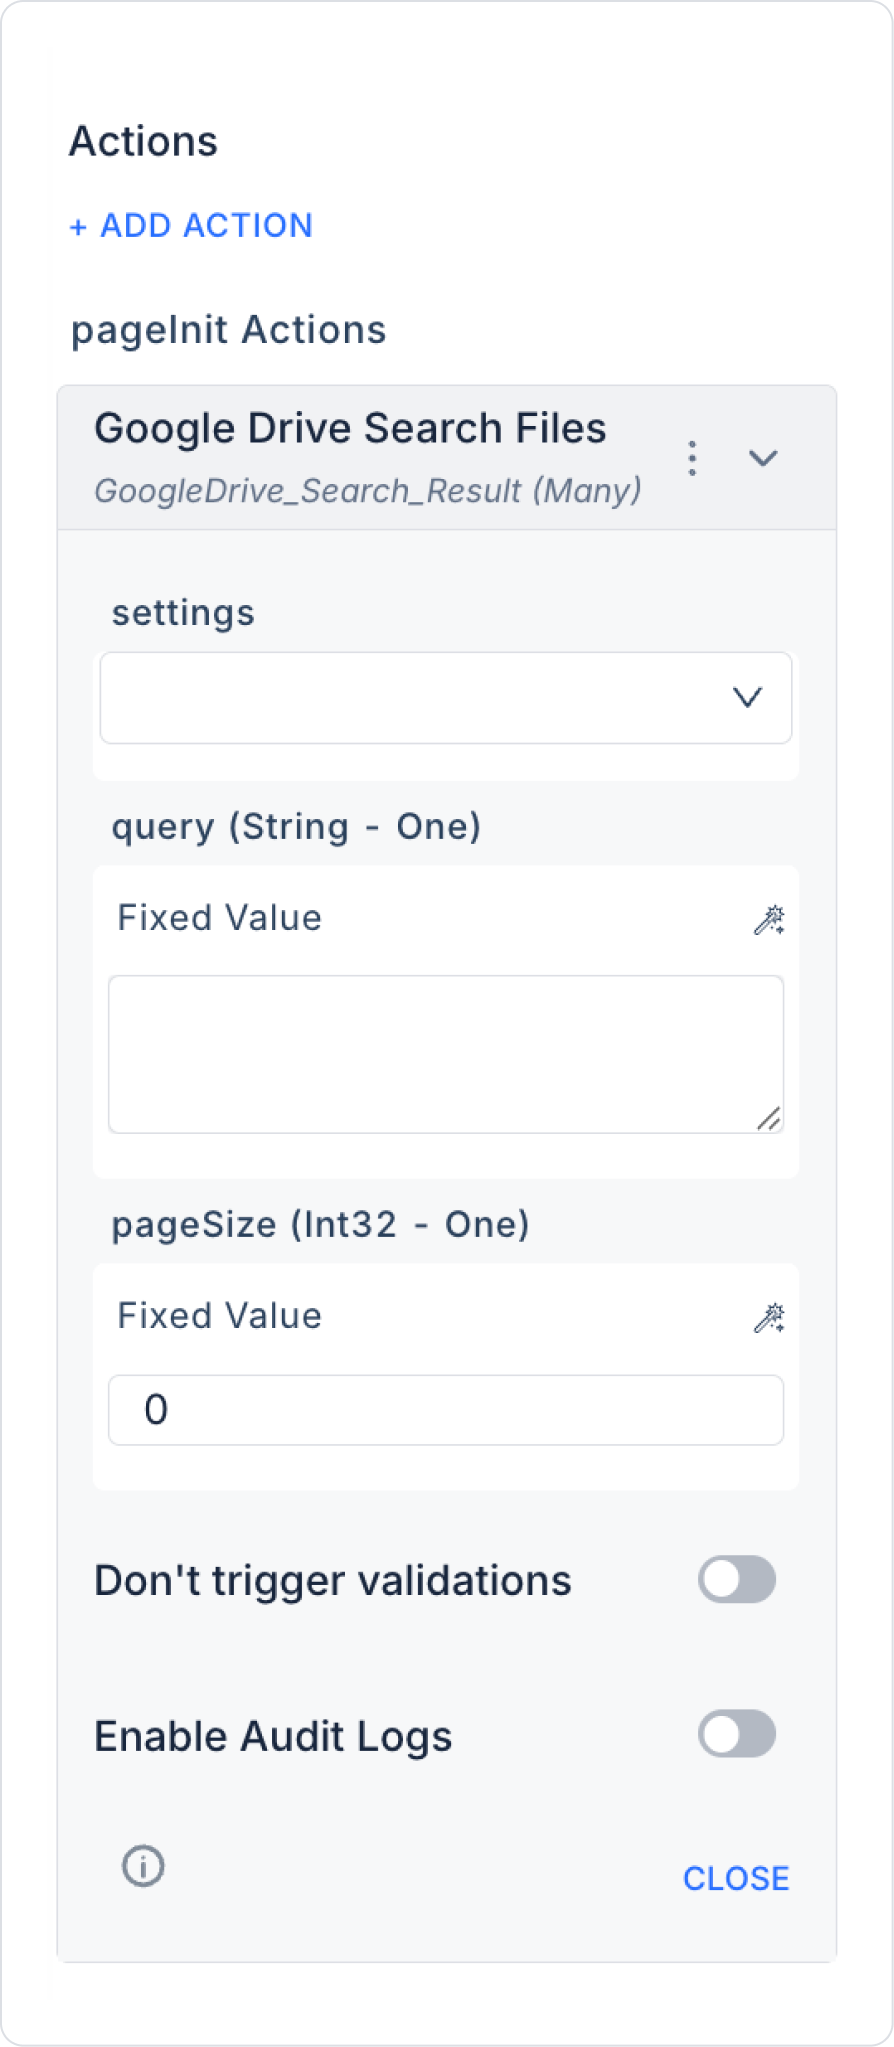Click the info icon at panel bottom
Screen dimensions: 894x2047
click(143, 1866)
